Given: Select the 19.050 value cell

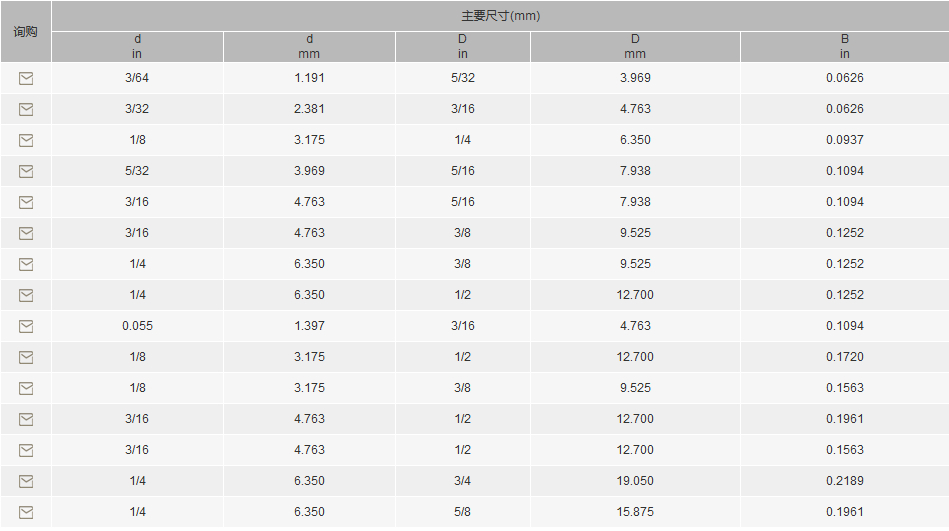Looking at the screenshot, I should (x=635, y=481).
